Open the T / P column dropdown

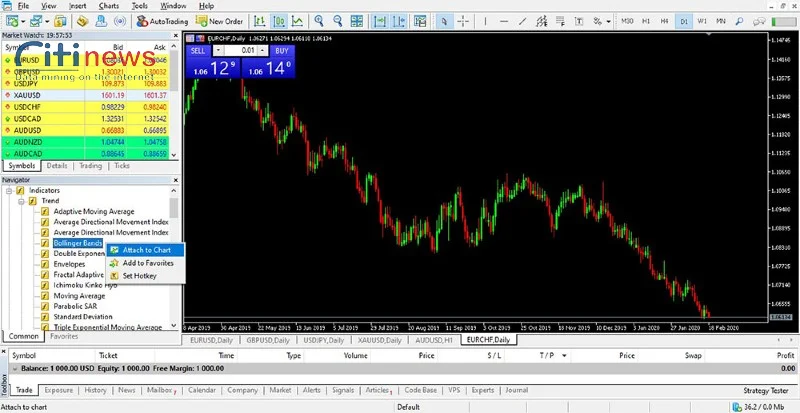click(564, 355)
